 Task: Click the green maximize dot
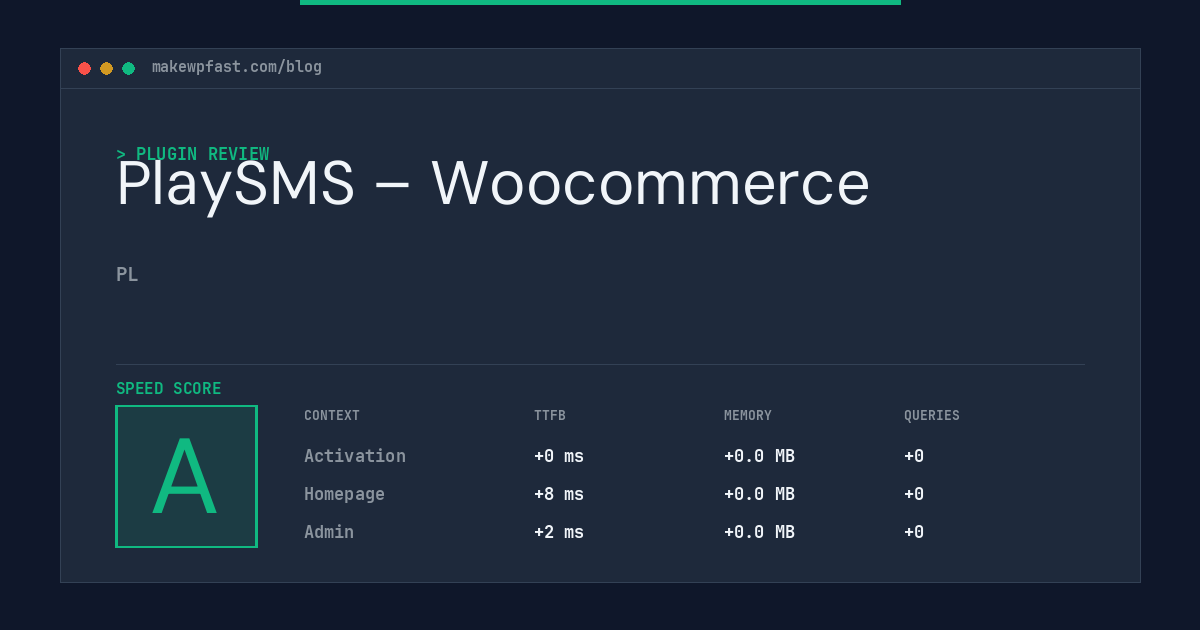128,68
